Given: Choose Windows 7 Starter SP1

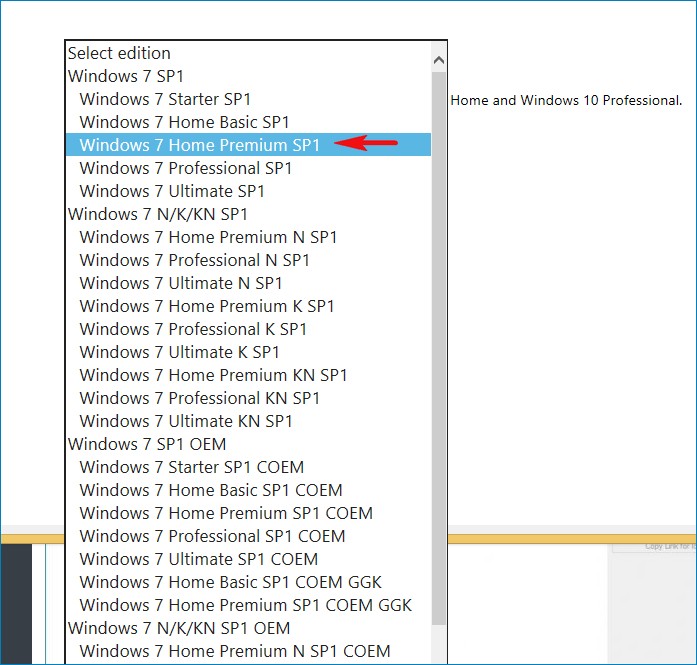Looking at the screenshot, I should point(248,99).
